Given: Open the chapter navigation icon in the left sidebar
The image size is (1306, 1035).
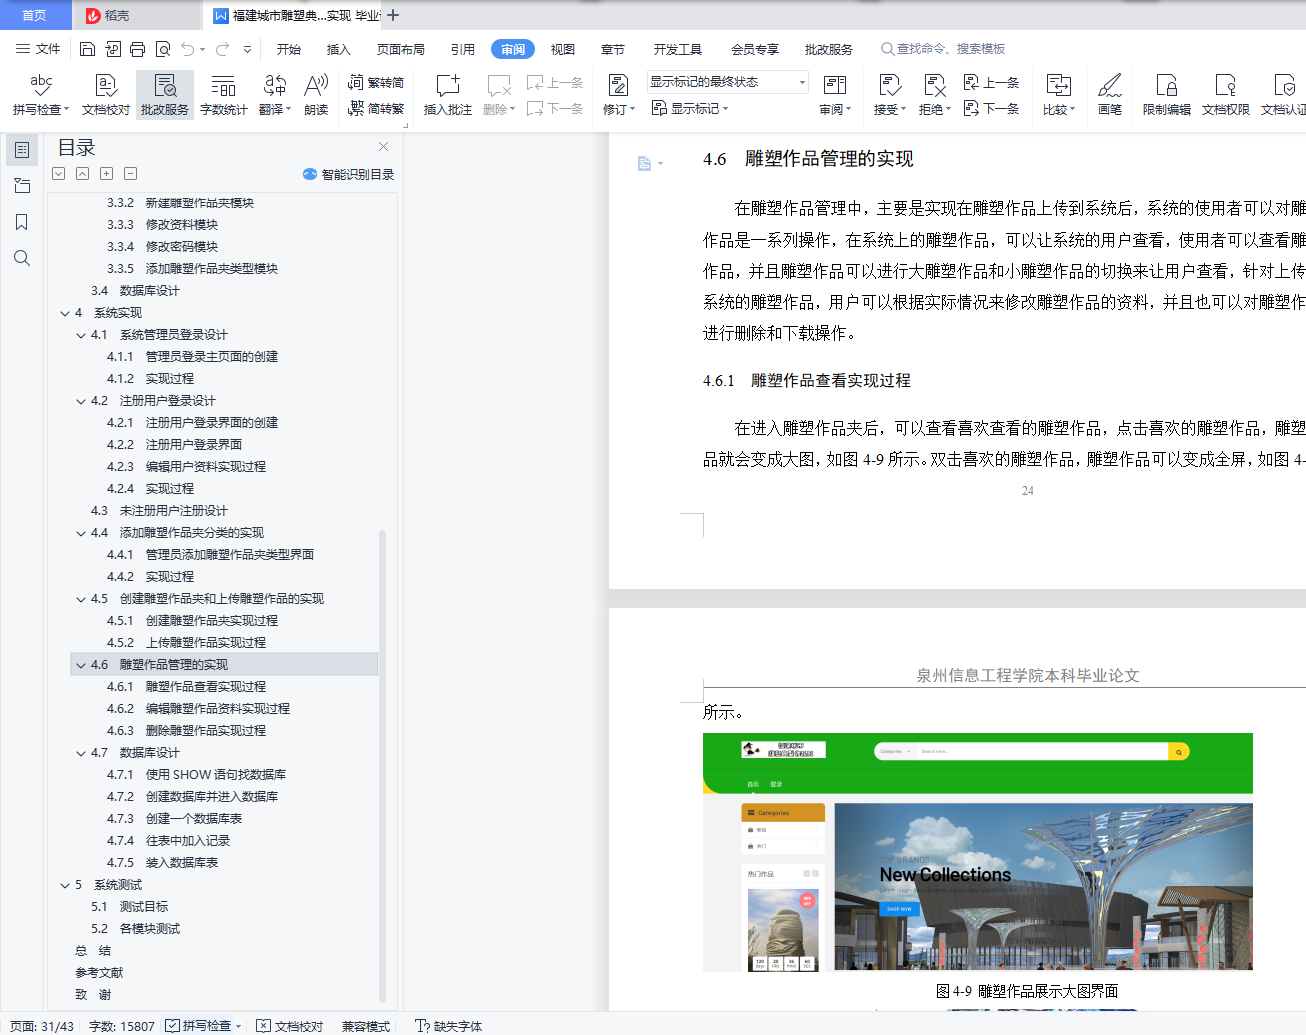Looking at the screenshot, I should [22, 186].
